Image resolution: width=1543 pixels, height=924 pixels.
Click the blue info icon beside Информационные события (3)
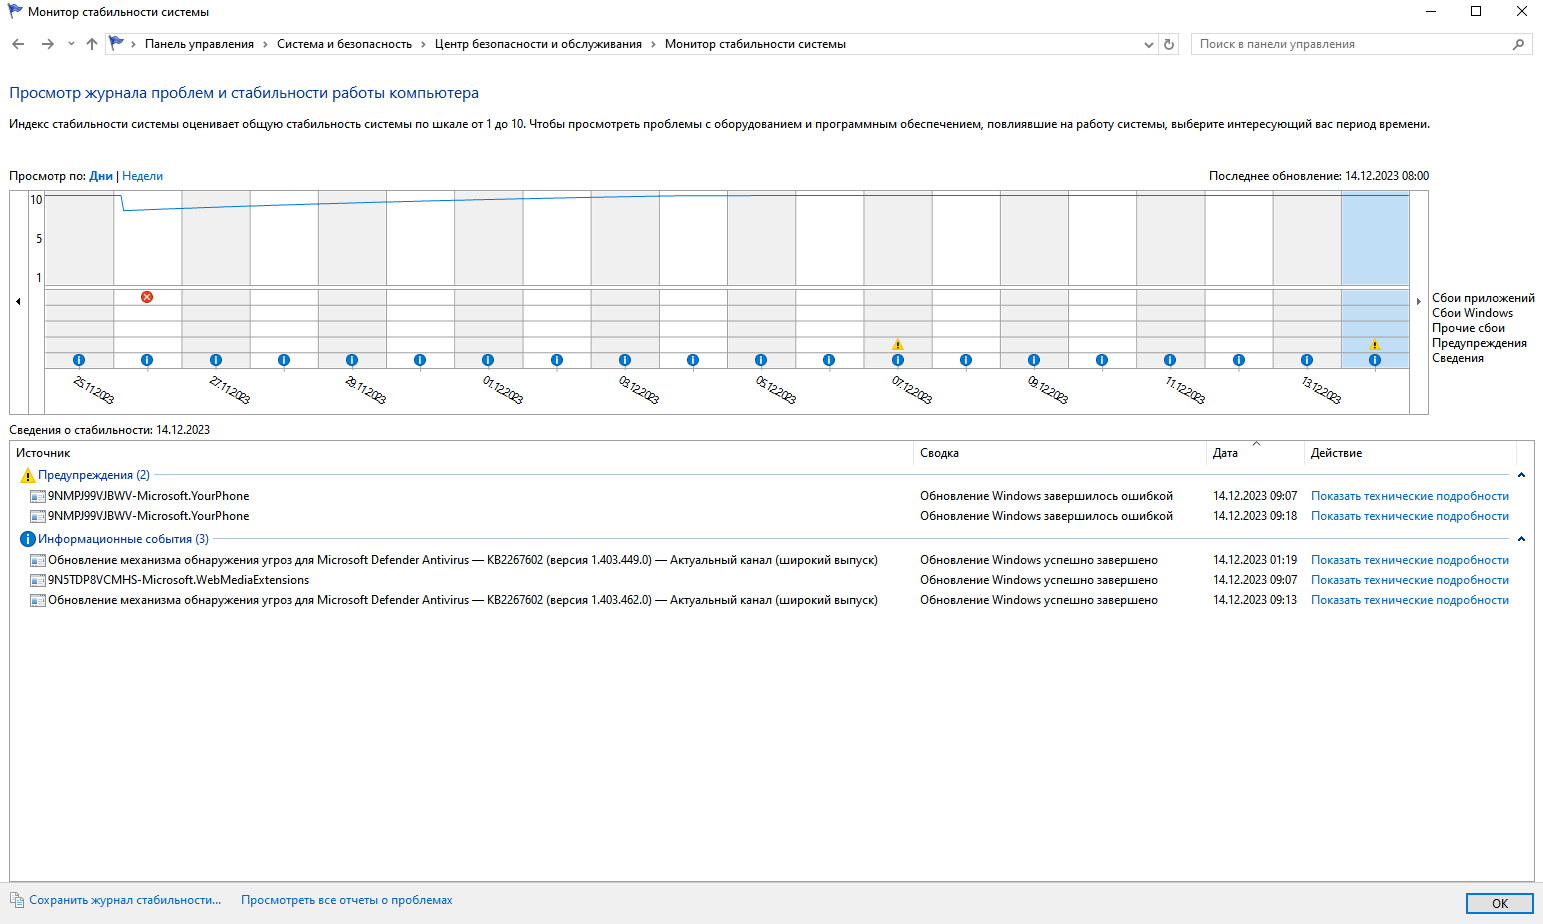28,539
